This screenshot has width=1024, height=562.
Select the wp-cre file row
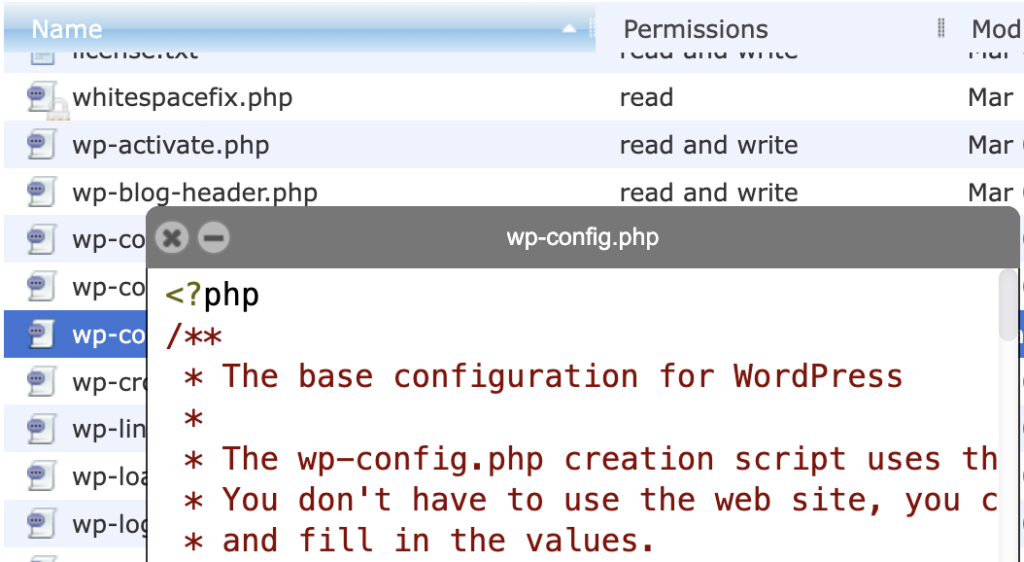(x=76, y=382)
